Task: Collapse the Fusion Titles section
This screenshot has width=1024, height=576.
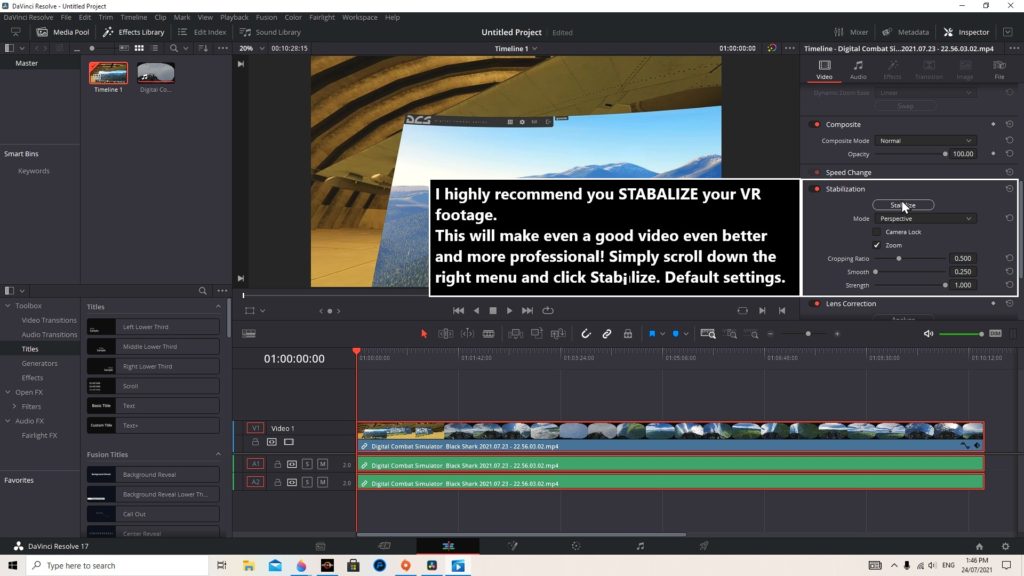Action: point(218,455)
